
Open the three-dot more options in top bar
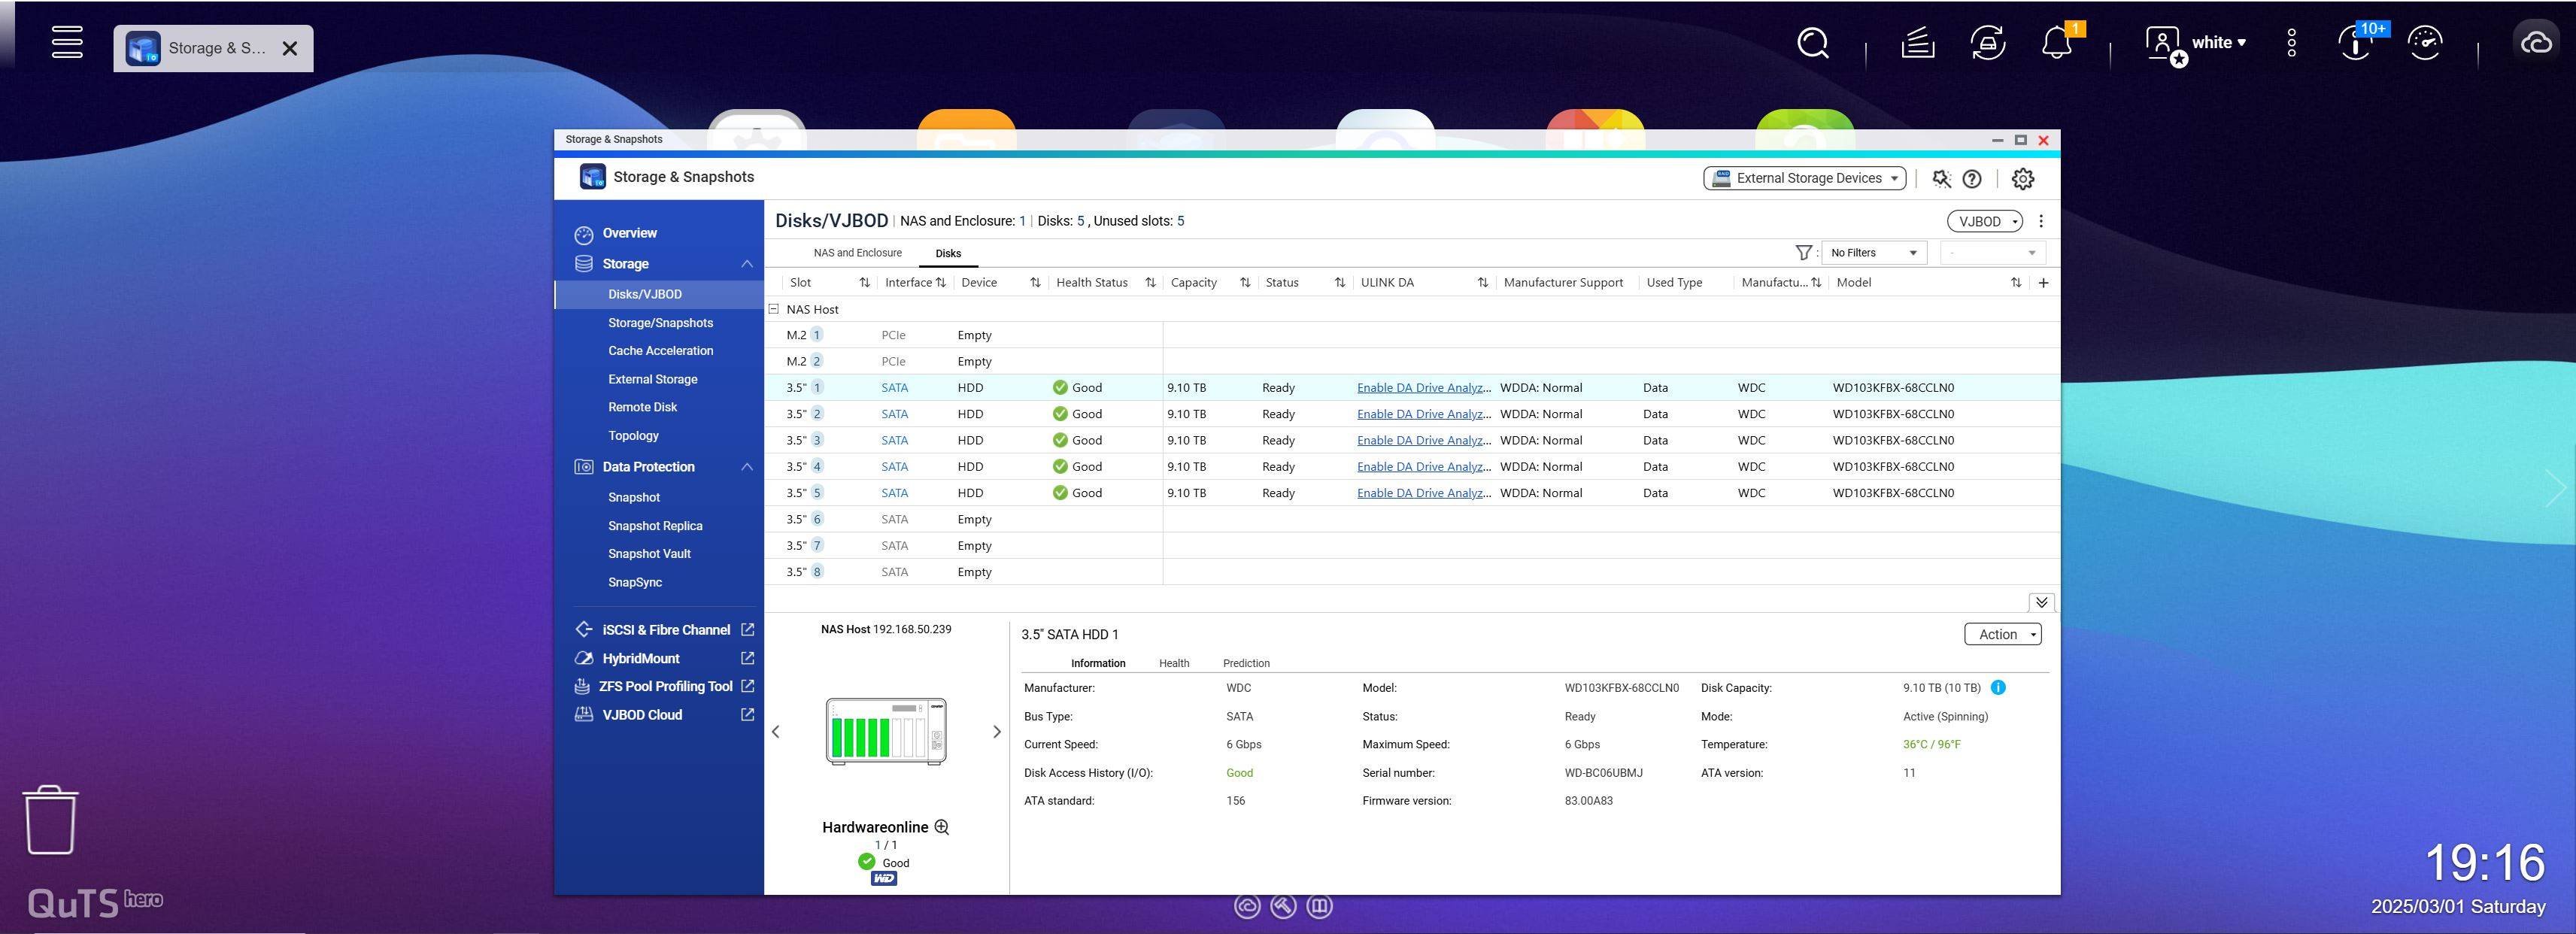[x=2292, y=43]
